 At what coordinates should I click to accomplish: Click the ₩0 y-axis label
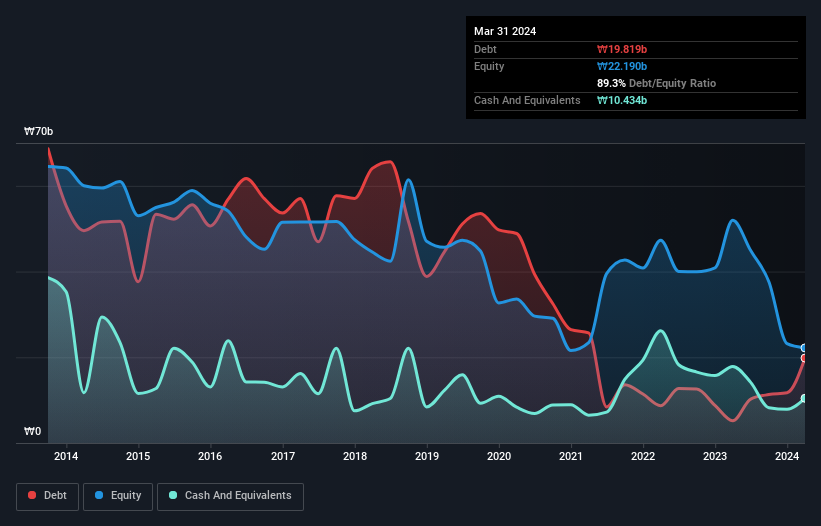point(32,431)
